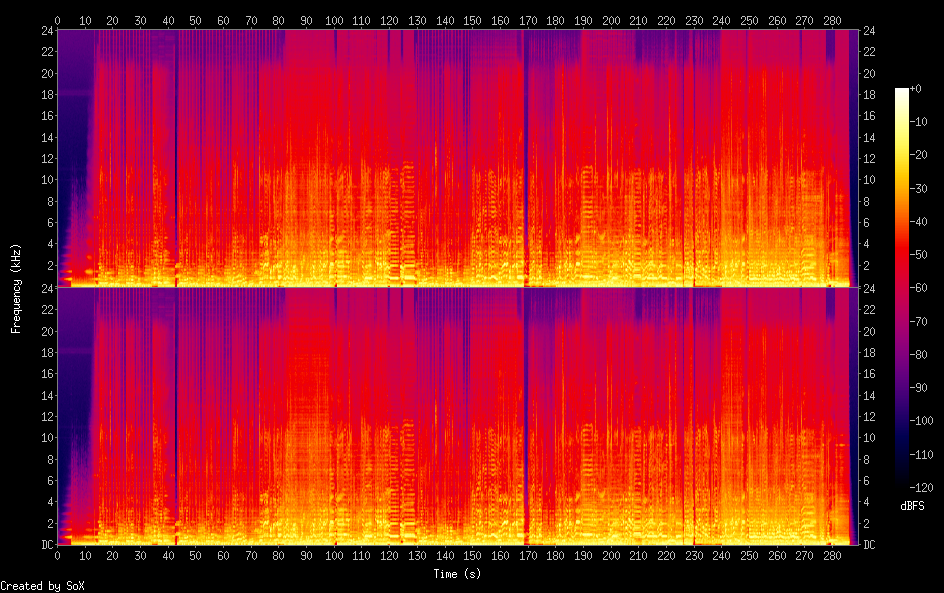Pick the "-110" dBFS scale label
The width and height of the screenshot is (944, 593).
[x=921, y=455]
